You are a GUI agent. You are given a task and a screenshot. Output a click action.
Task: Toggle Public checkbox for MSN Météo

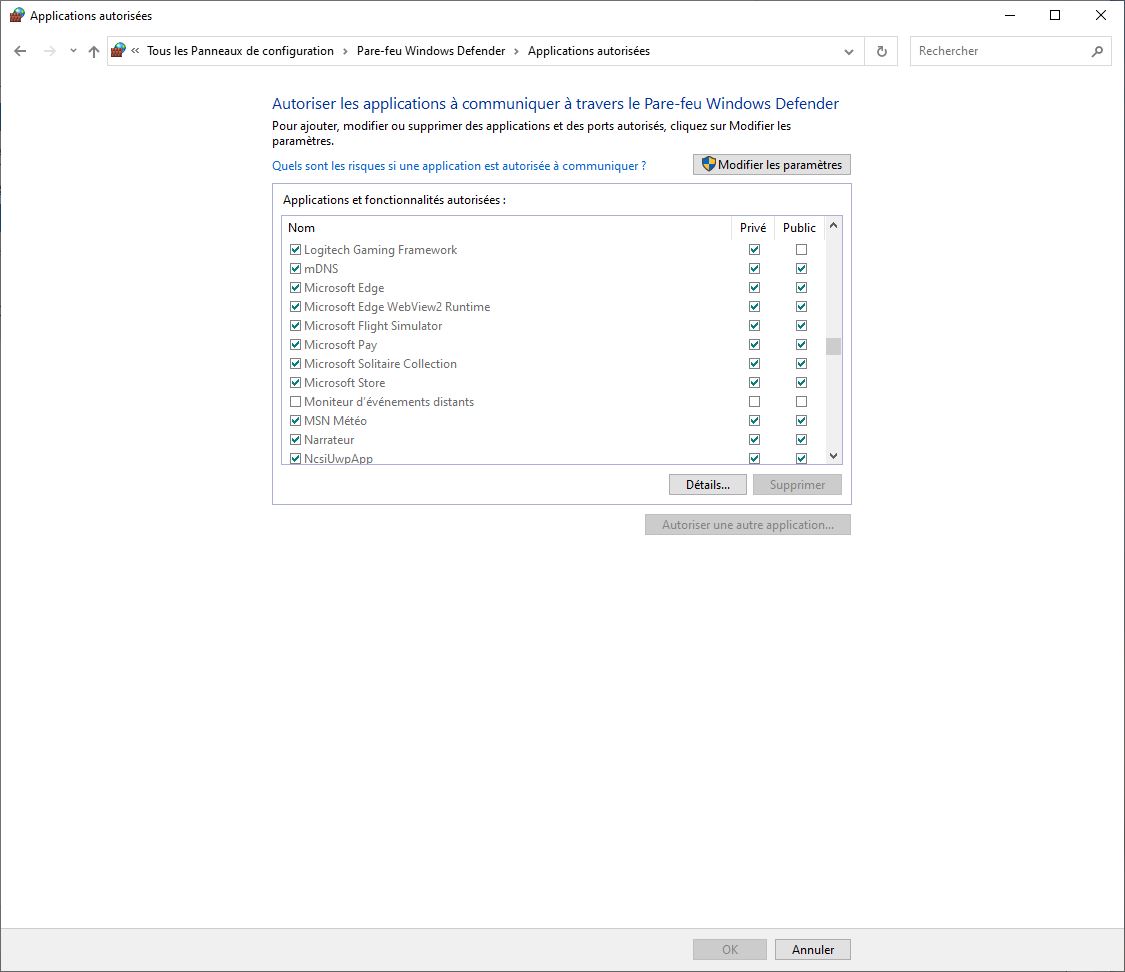(x=801, y=420)
